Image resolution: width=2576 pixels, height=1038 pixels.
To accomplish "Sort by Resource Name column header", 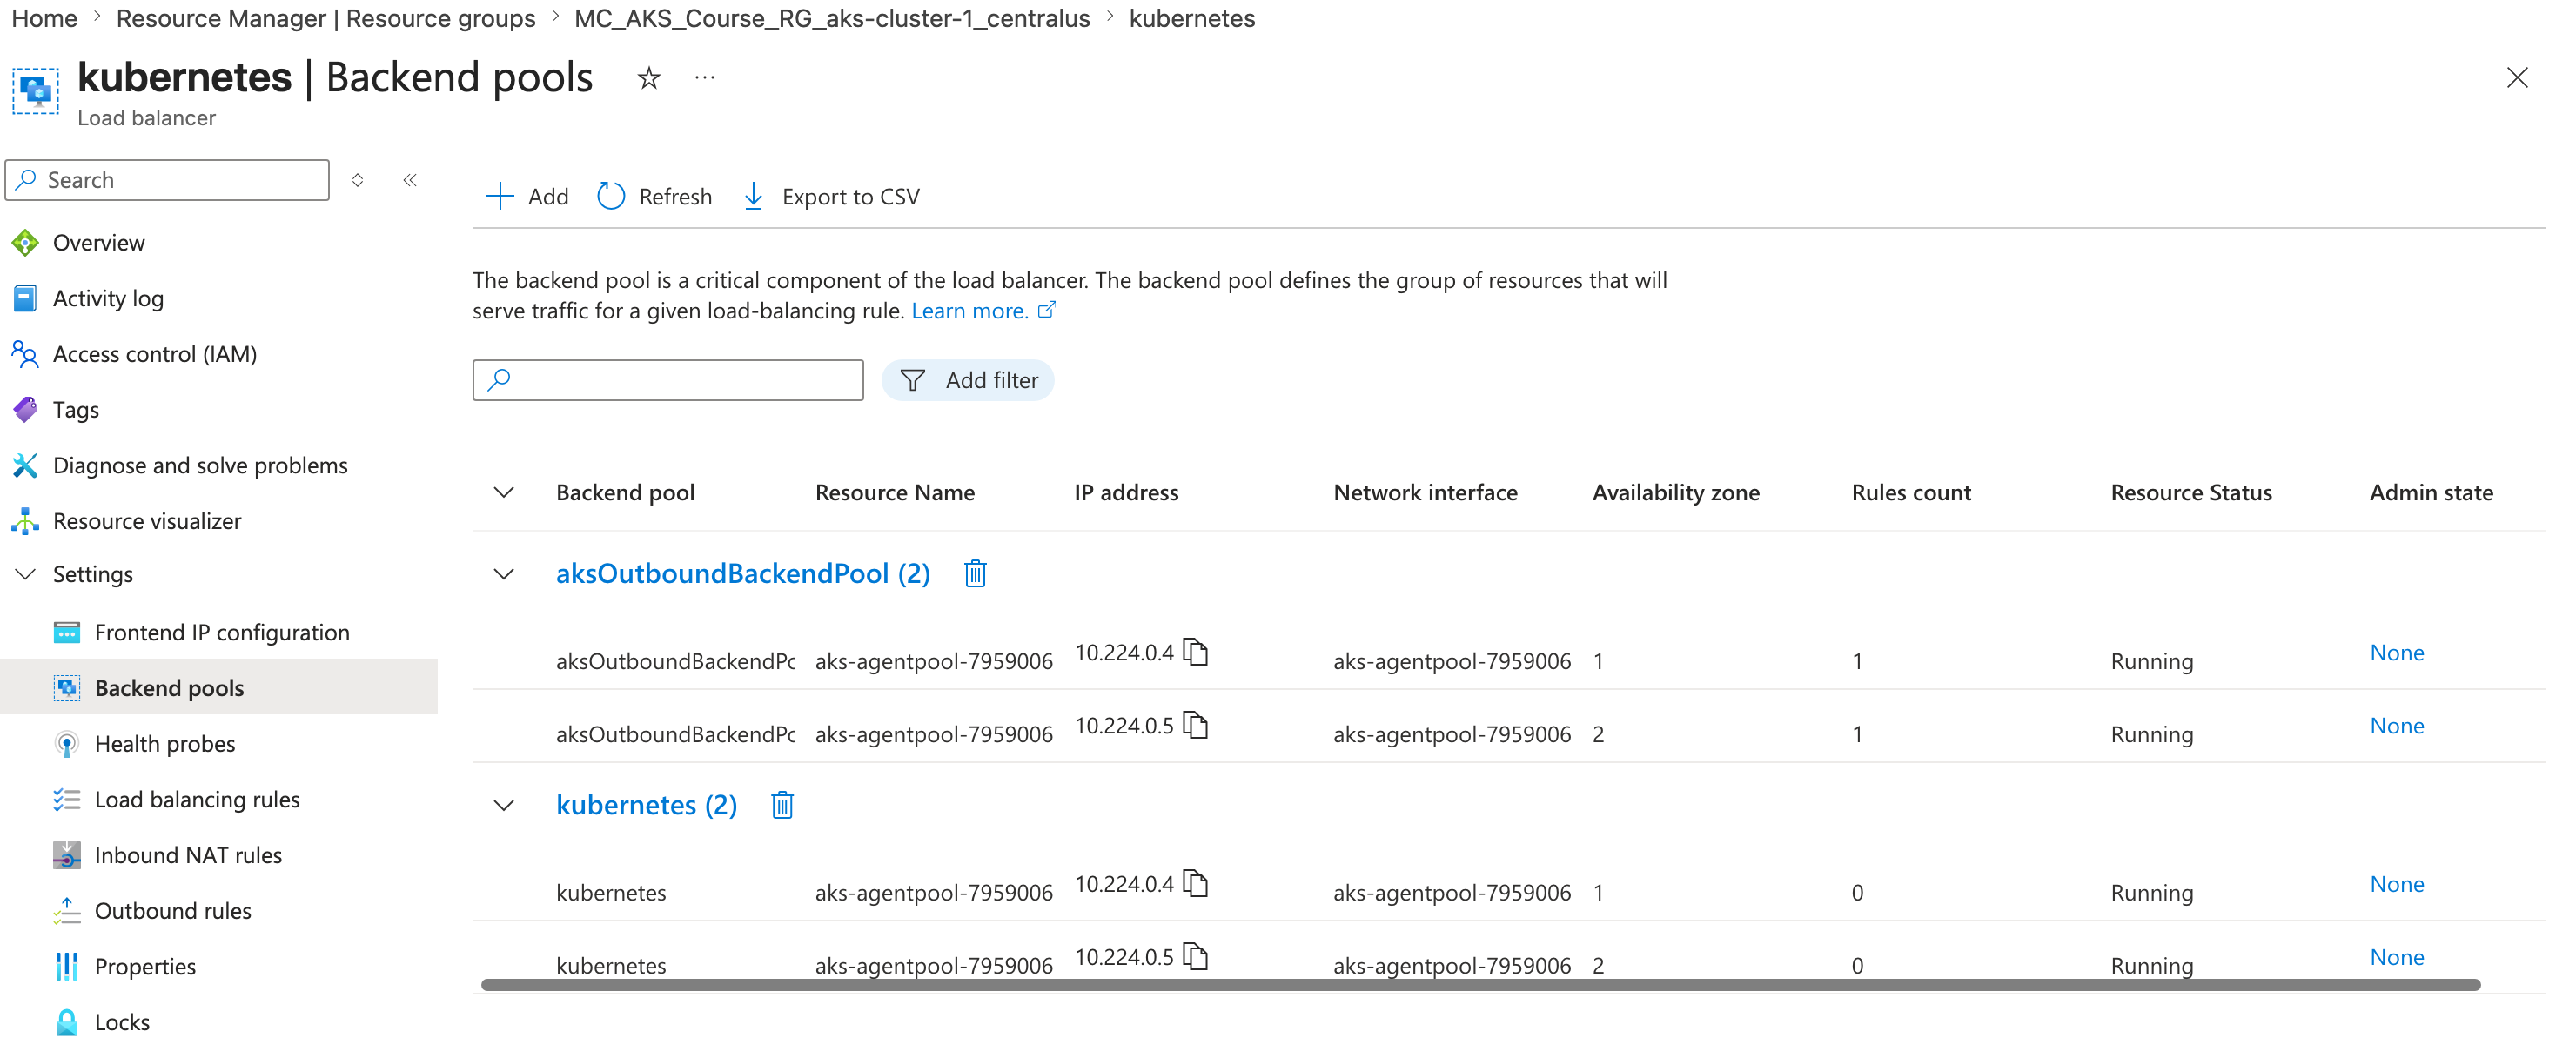I will coord(895,492).
